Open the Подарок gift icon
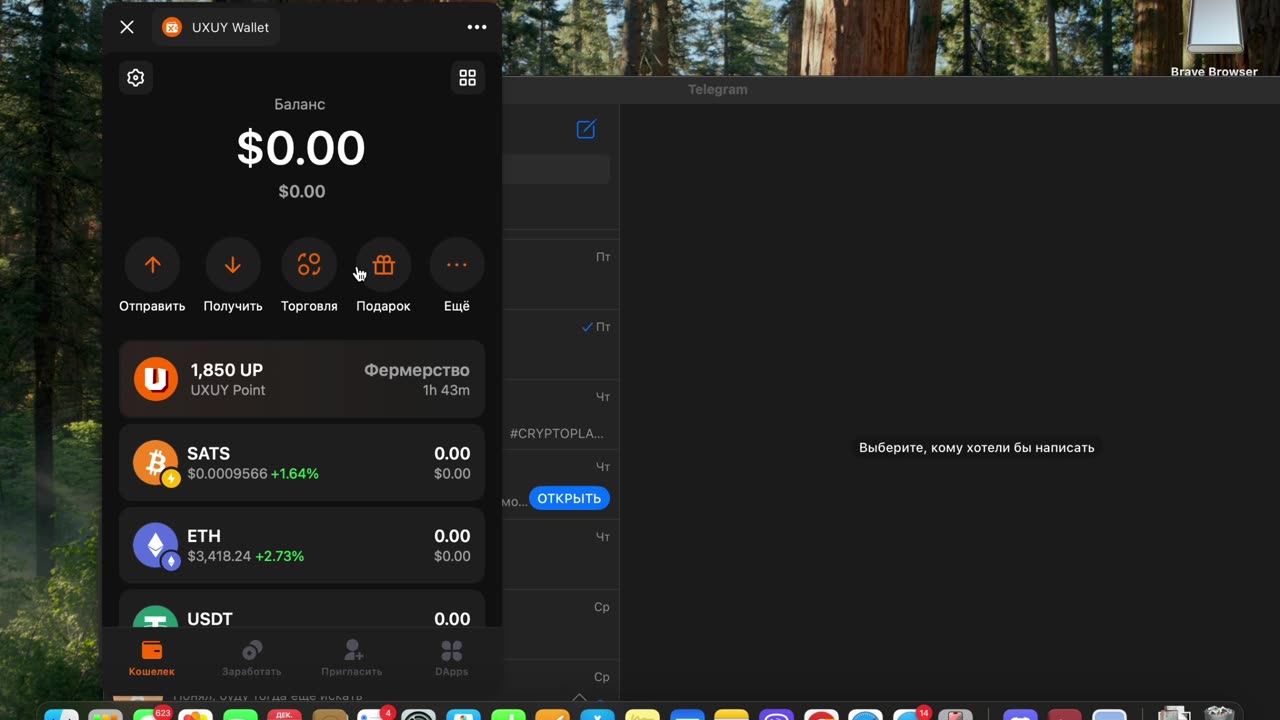 (384, 265)
